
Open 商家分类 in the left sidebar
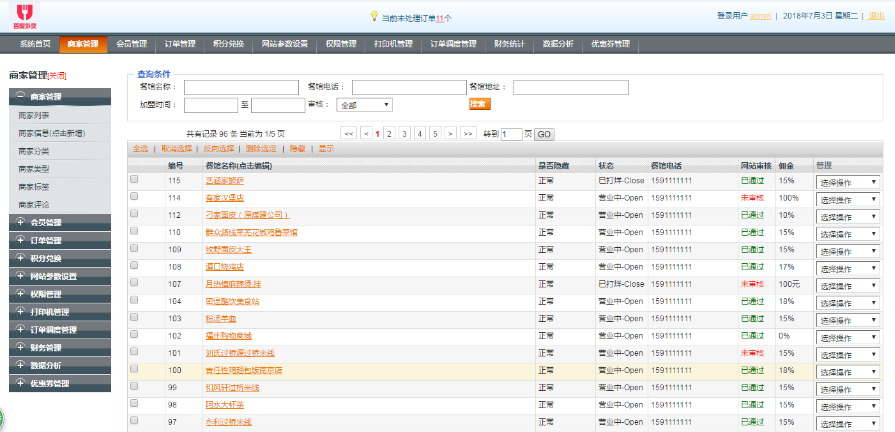coord(34,150)
